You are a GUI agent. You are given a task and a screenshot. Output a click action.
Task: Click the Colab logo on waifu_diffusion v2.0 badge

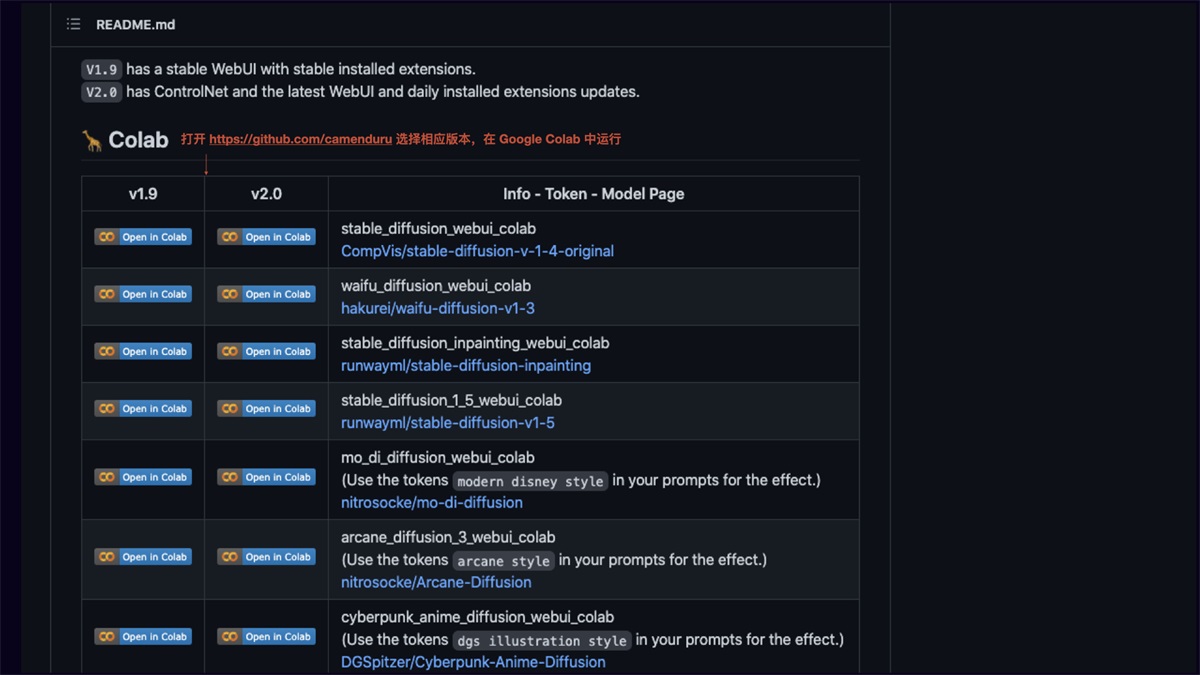tap(231, 293)
